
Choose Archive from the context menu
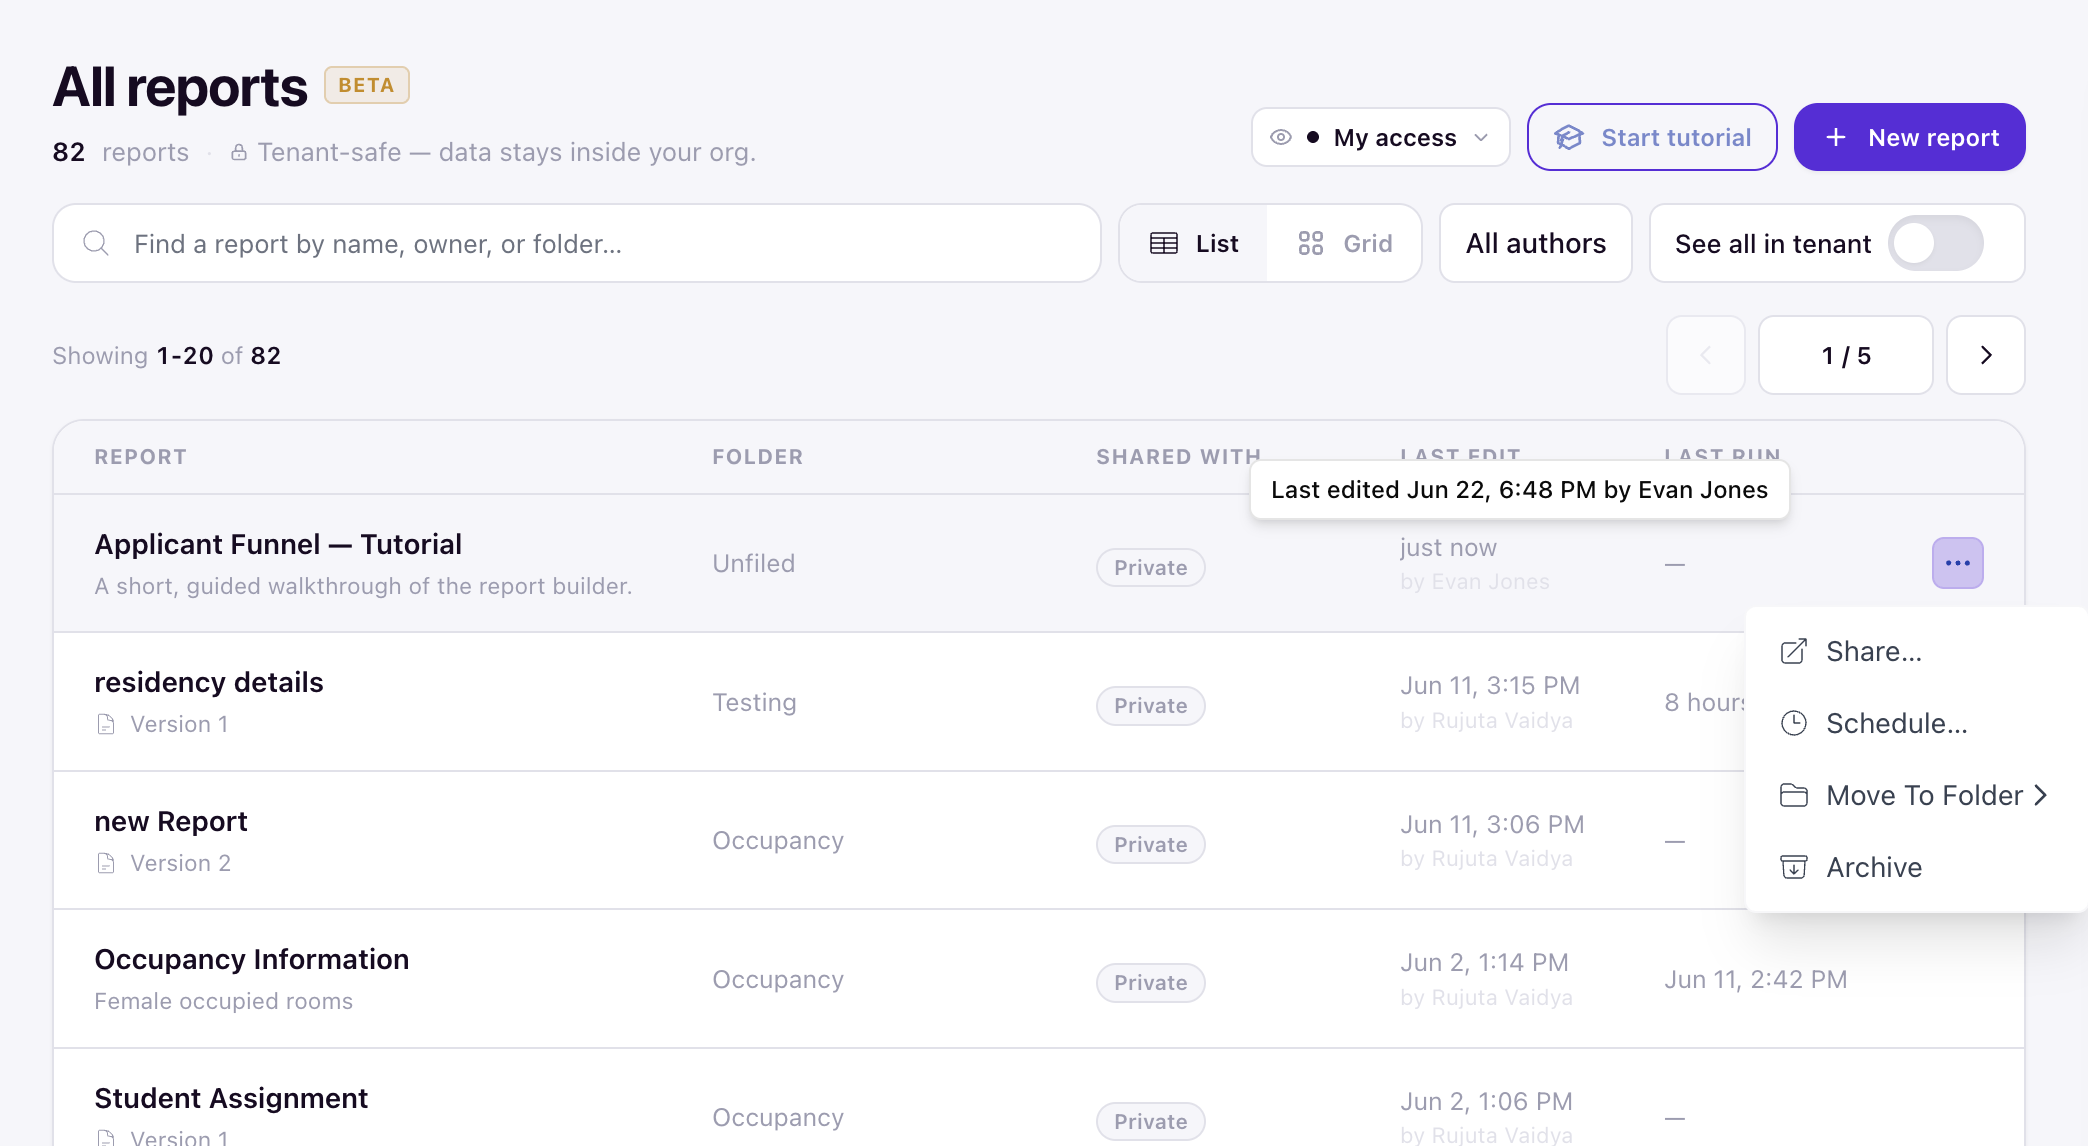click(x=1915, y=867)
